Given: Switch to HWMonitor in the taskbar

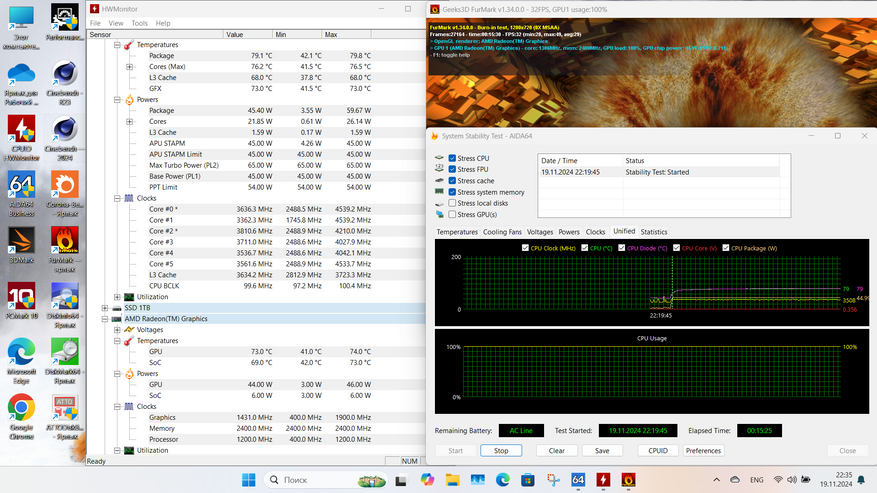Looking at the screenshot, I should [603, 480].
